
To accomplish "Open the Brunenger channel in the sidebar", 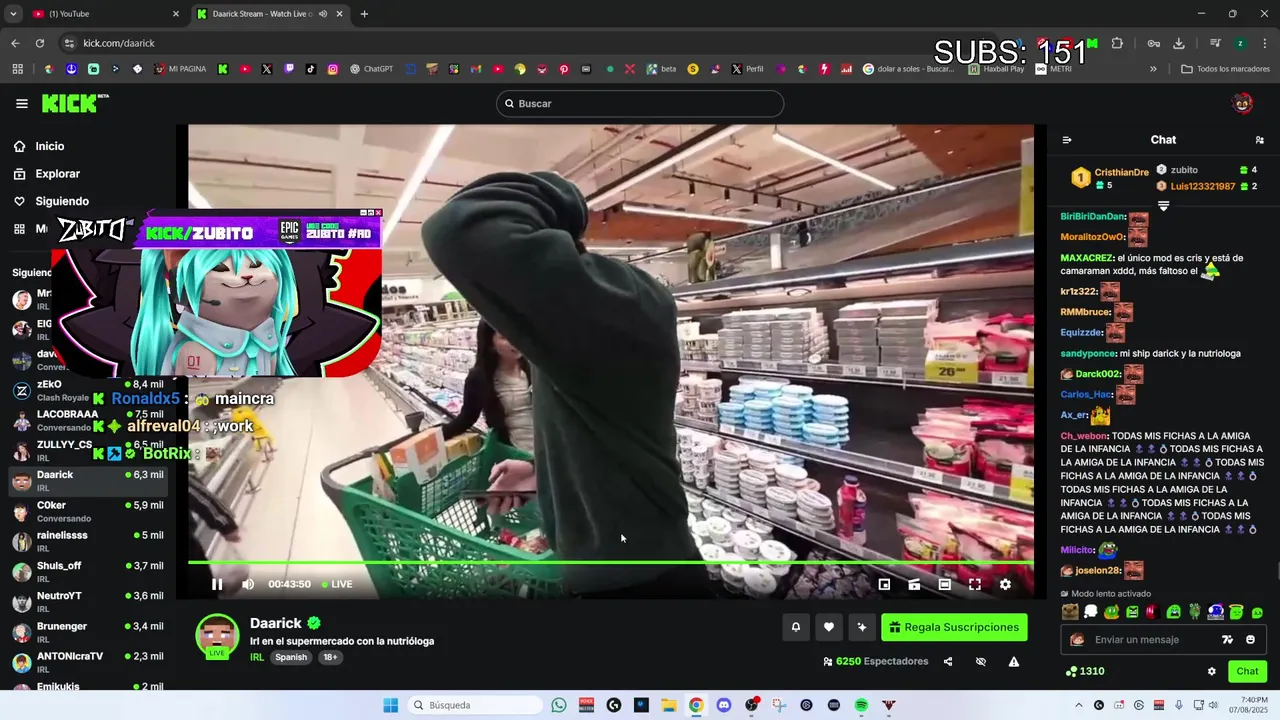I will click(x=88, y=632).
